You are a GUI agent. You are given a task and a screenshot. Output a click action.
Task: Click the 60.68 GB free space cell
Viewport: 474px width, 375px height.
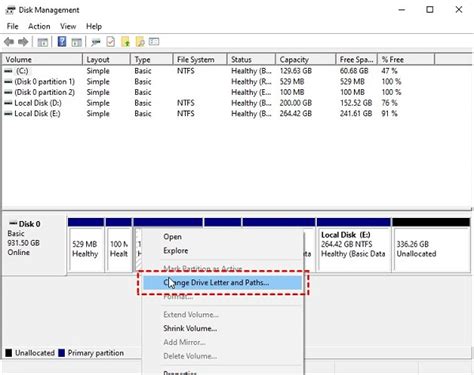[354, 71]
